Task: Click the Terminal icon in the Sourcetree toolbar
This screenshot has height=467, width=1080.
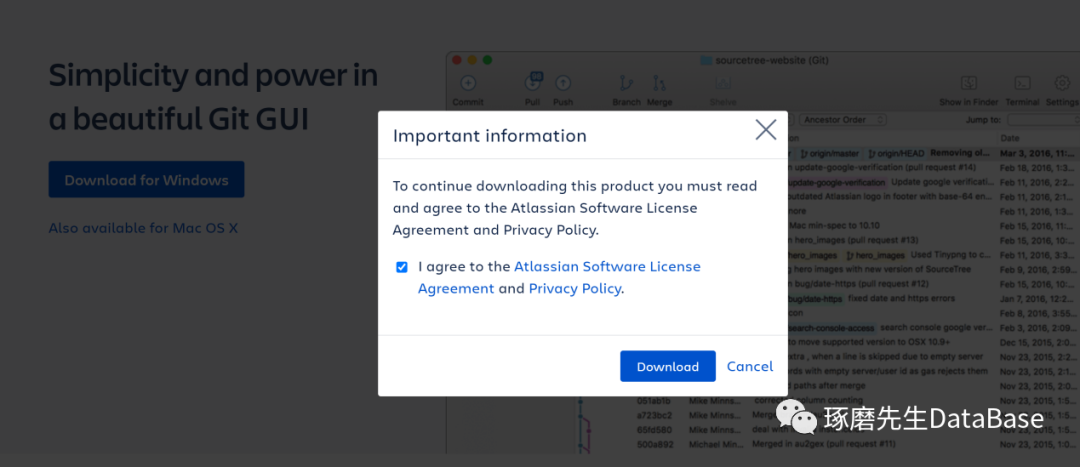Action: (1023, 83)
